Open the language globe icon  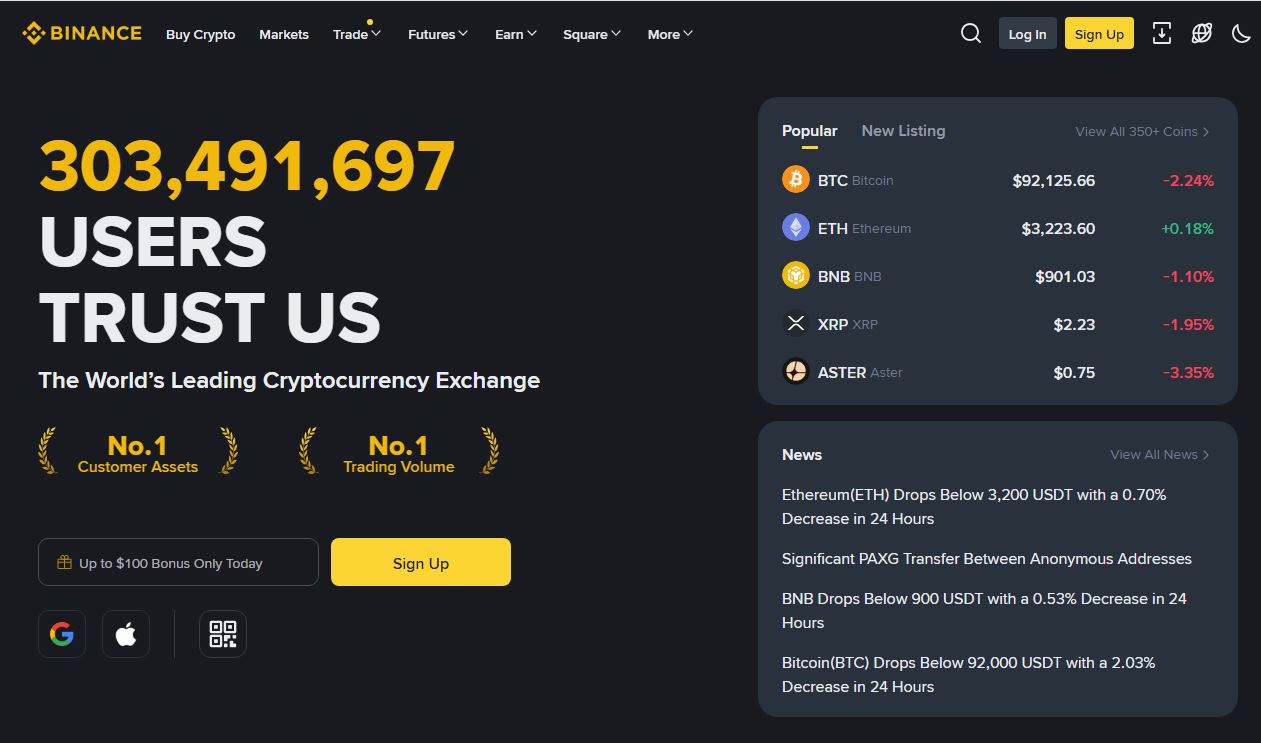1202,33
